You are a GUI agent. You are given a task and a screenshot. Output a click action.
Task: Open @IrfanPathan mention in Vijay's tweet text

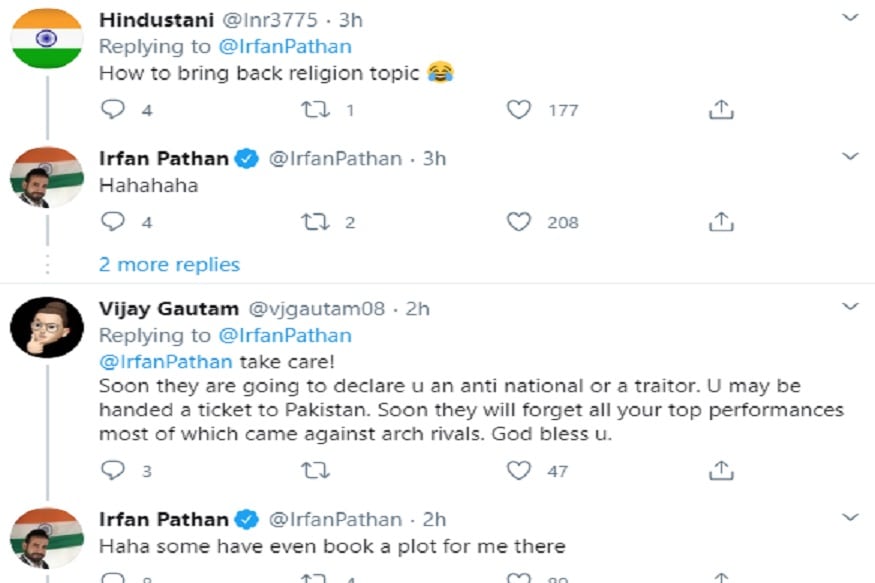click(165, 362)
